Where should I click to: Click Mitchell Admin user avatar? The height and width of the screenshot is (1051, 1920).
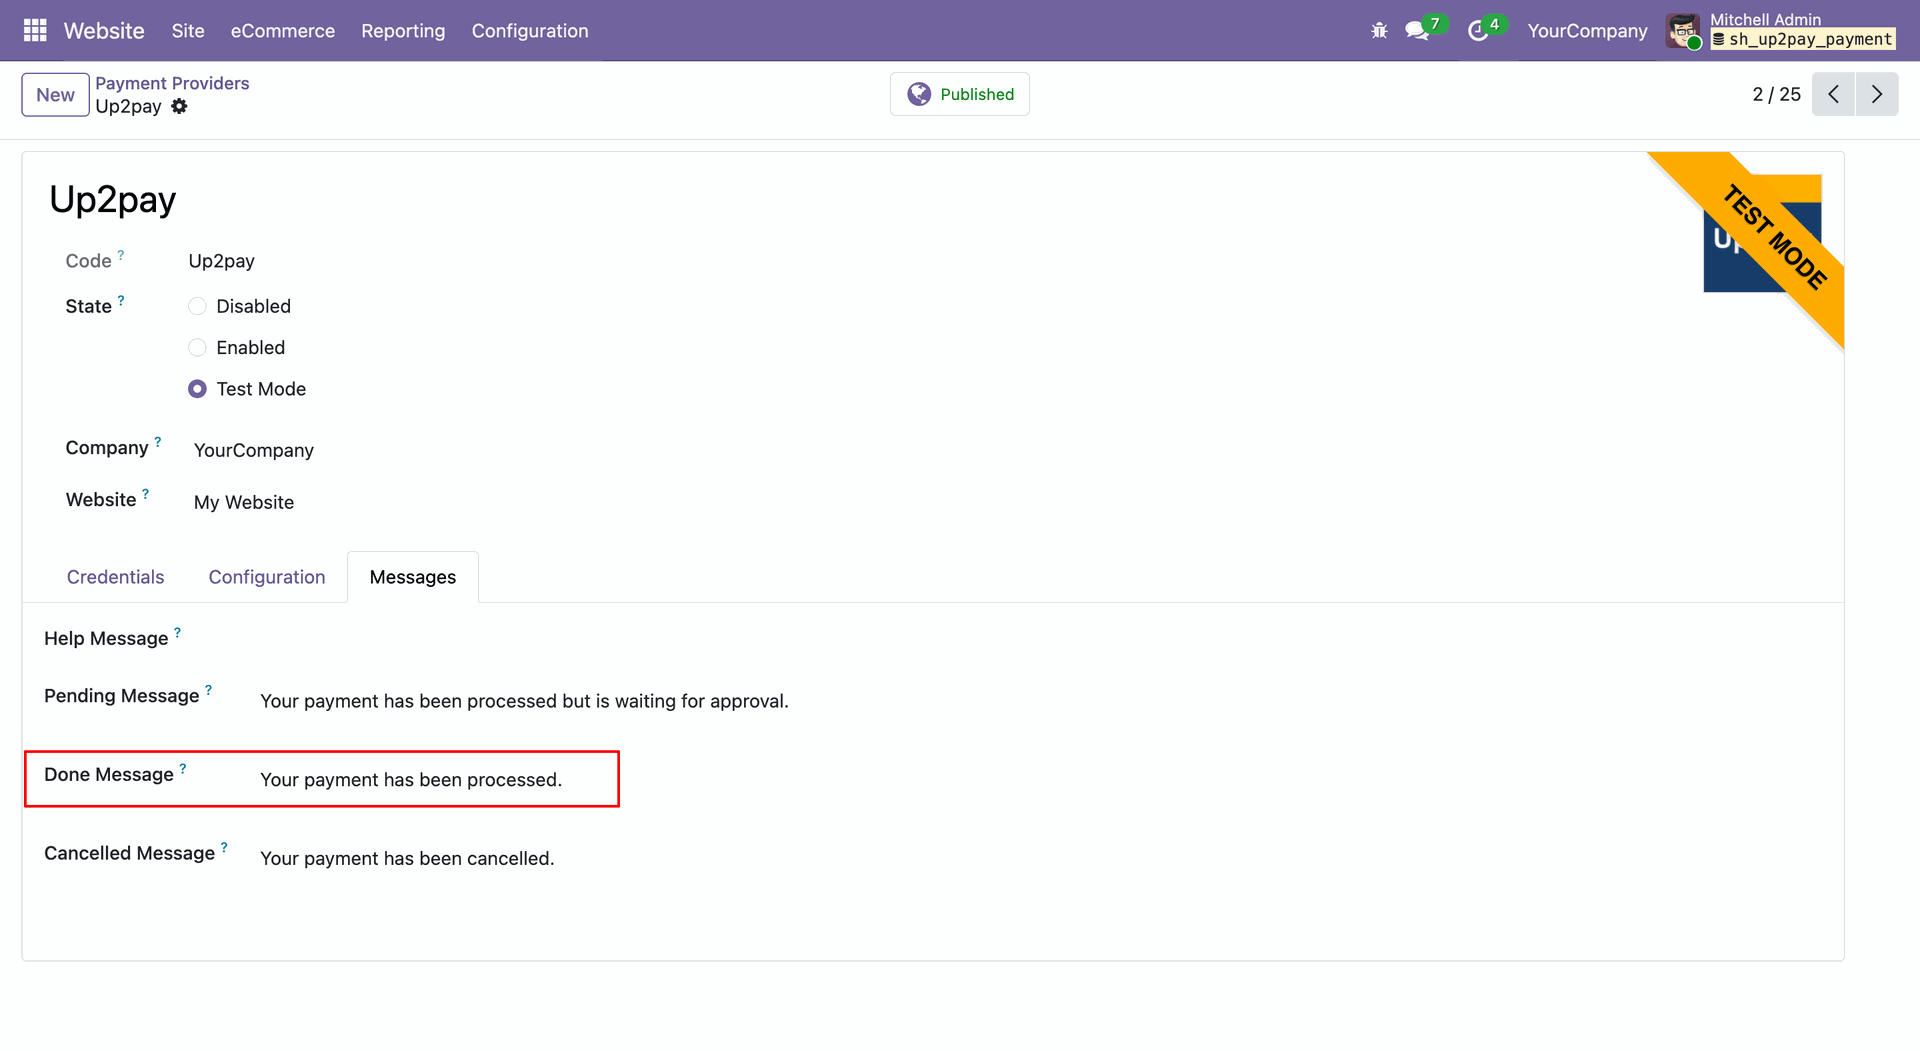[1683, 31]
